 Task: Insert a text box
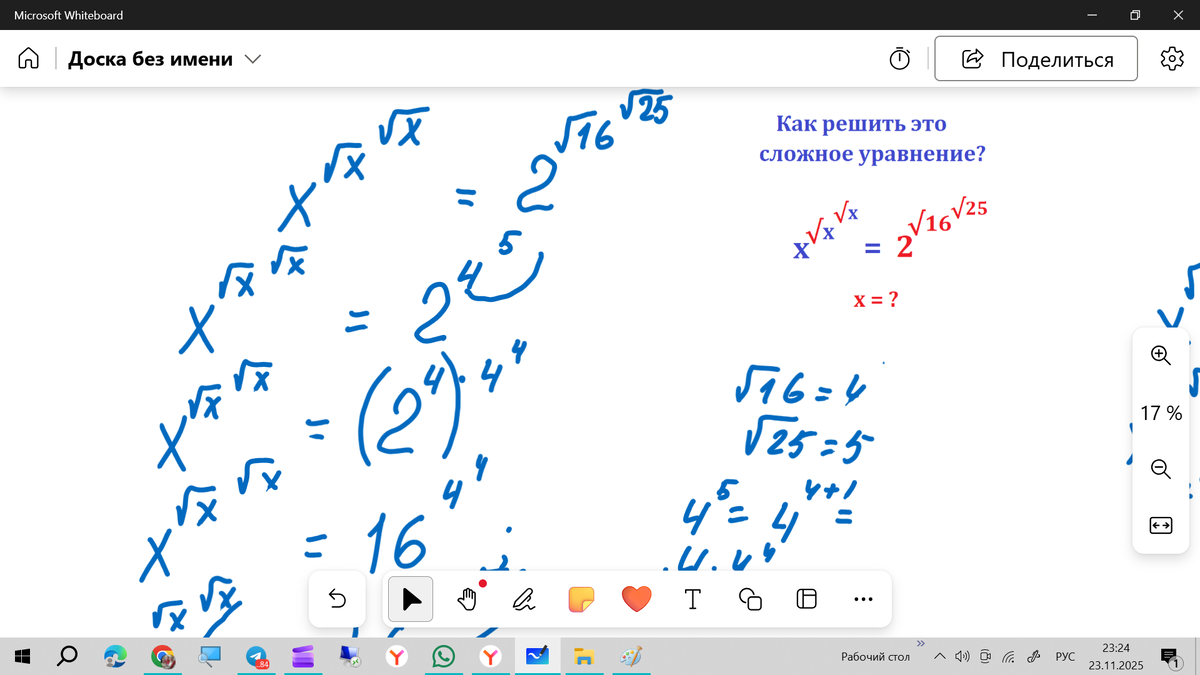coord(692,599)
